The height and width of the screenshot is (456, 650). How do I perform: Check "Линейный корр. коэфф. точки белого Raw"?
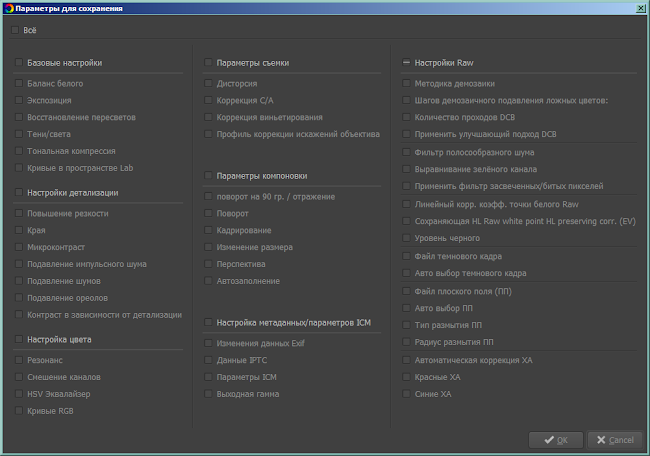(406, 204)
